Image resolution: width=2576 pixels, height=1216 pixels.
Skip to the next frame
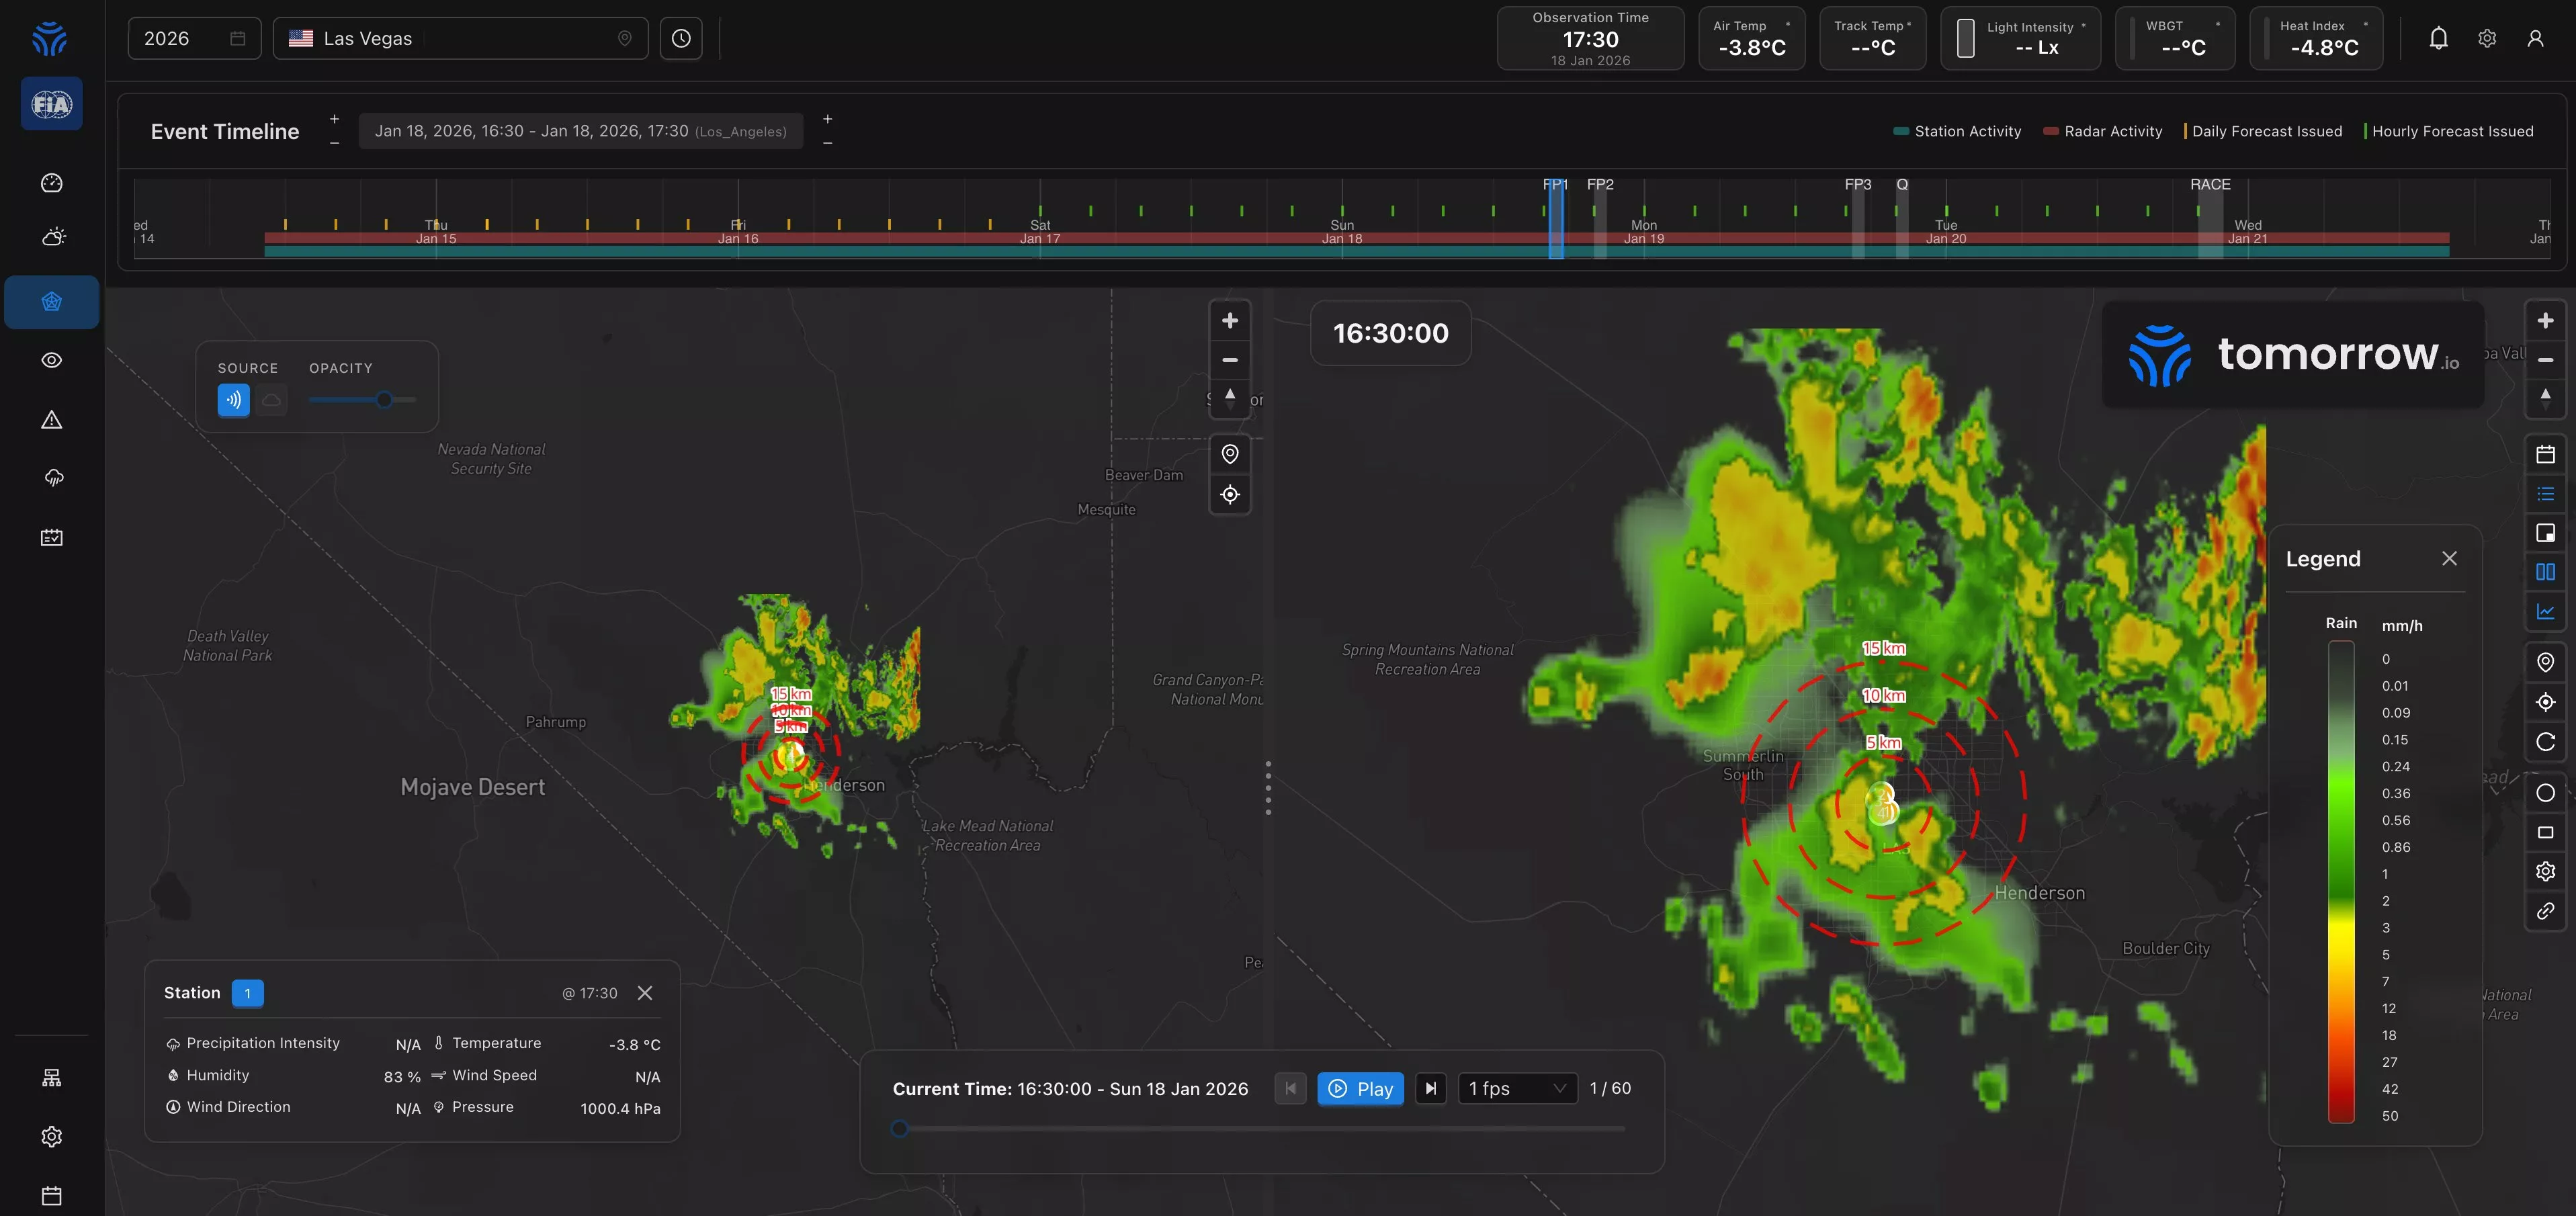pos(1431,1088)
